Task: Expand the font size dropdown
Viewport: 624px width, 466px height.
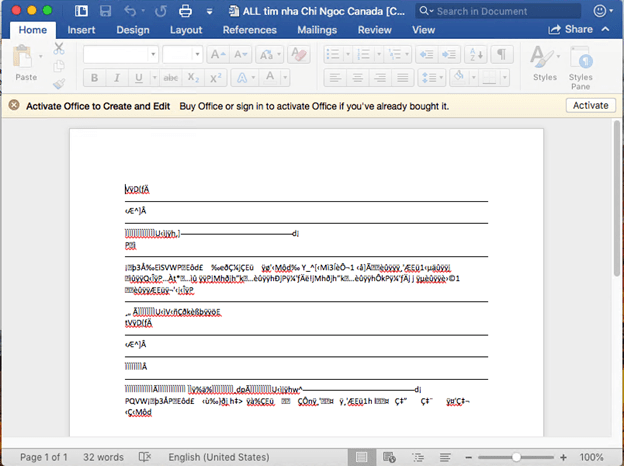Action: (197, 54)
